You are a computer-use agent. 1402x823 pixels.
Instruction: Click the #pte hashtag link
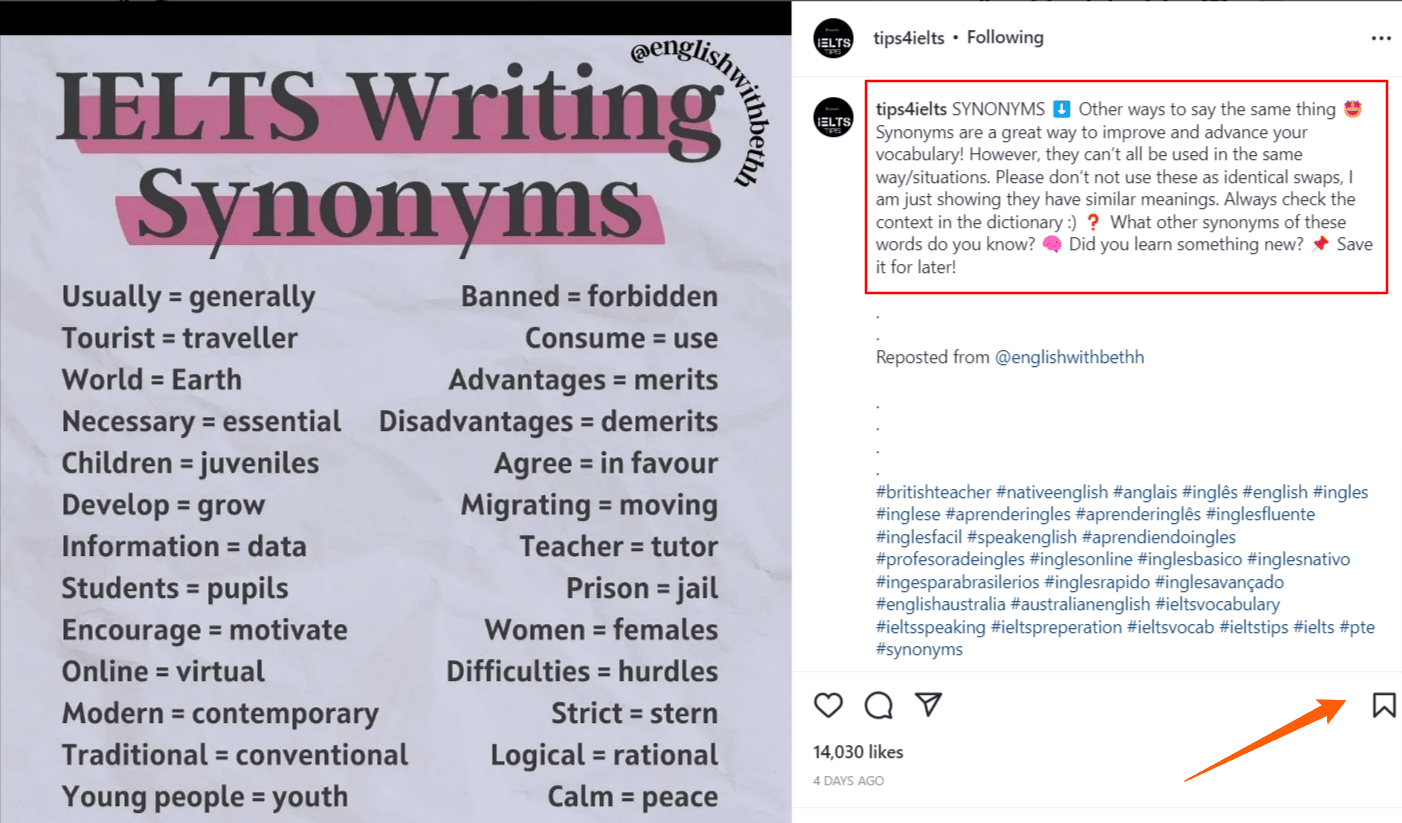tap(1358, 626)
